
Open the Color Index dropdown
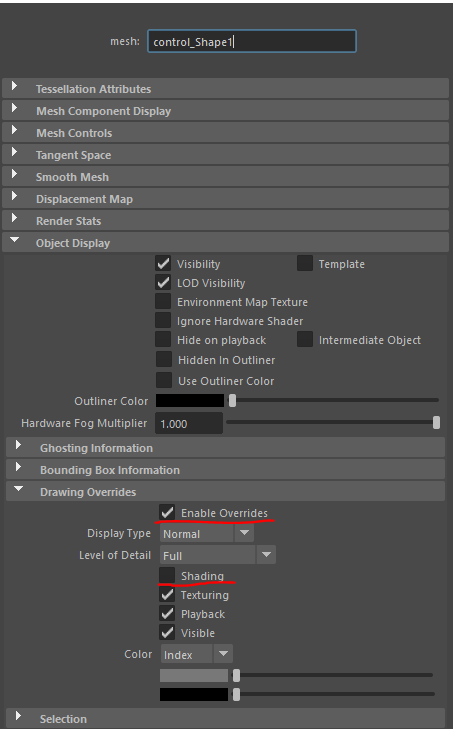(196, 654)
